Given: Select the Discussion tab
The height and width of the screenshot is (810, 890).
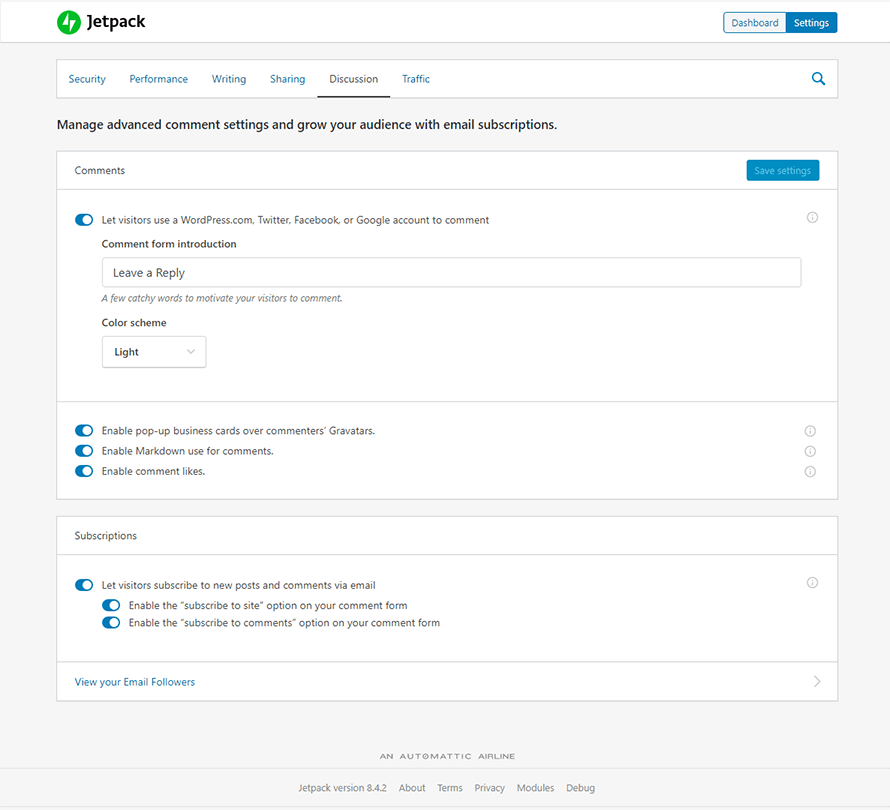Looking at the screenshot, I should [354, 79].
